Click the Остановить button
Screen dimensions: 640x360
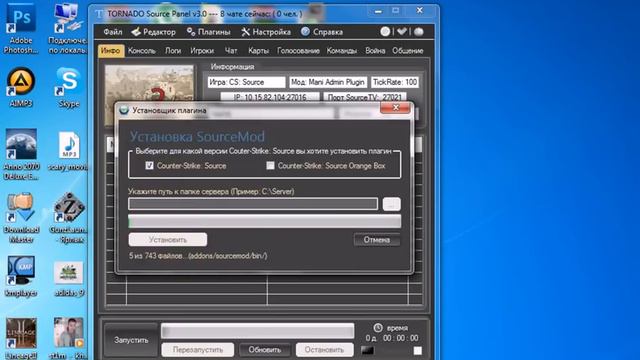(x=324, y=350)
